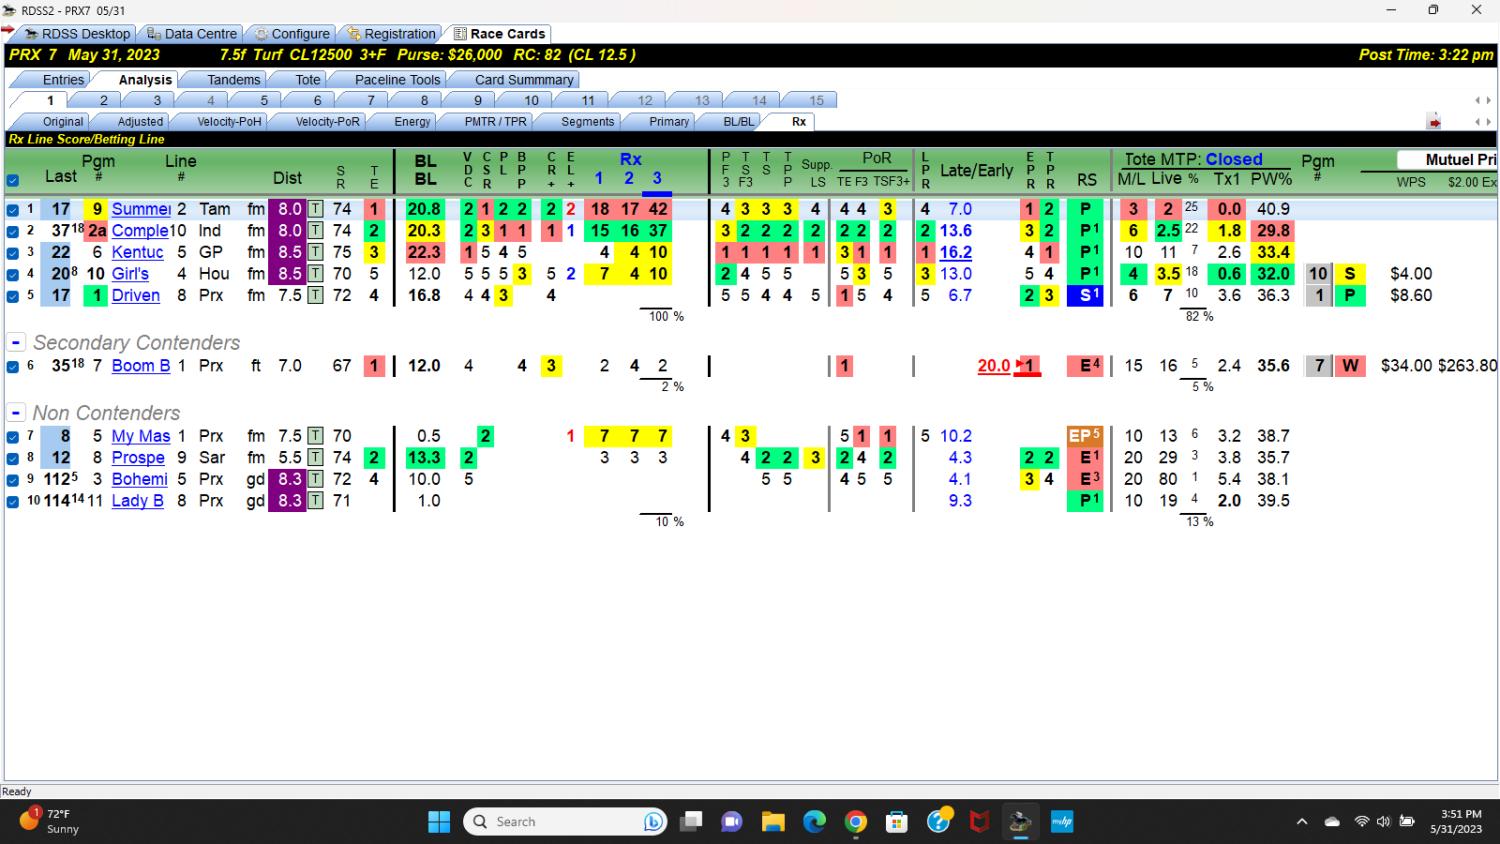Open the McAfee taskbar icon
This screenshot has width=1500, height=844.
(980, 822)
